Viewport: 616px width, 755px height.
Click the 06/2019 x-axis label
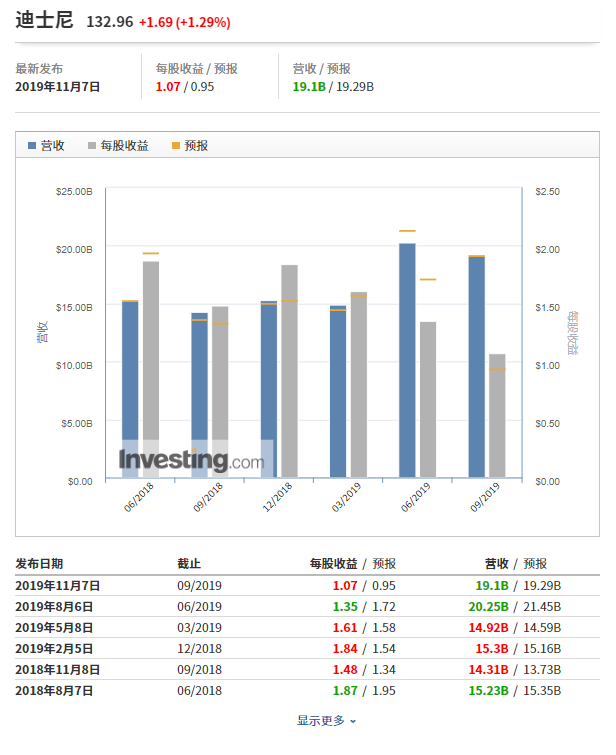pyautogui.click(x=416, y=497)
